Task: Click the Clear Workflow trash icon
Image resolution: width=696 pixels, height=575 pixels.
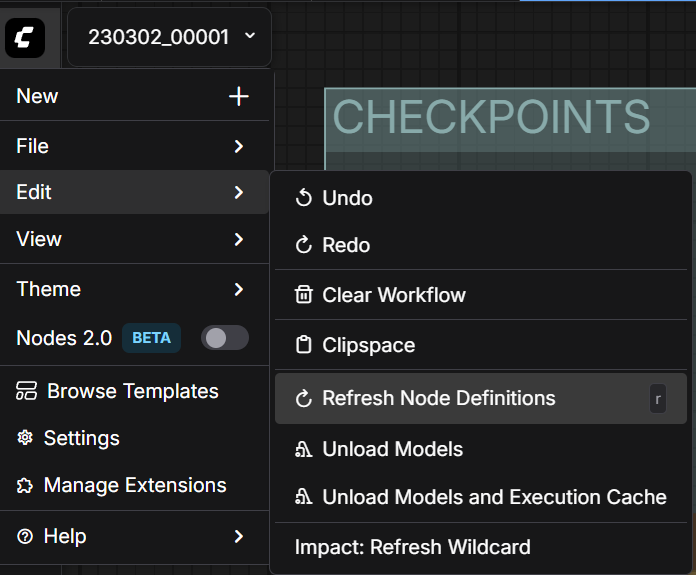Action: click(304, 295)
